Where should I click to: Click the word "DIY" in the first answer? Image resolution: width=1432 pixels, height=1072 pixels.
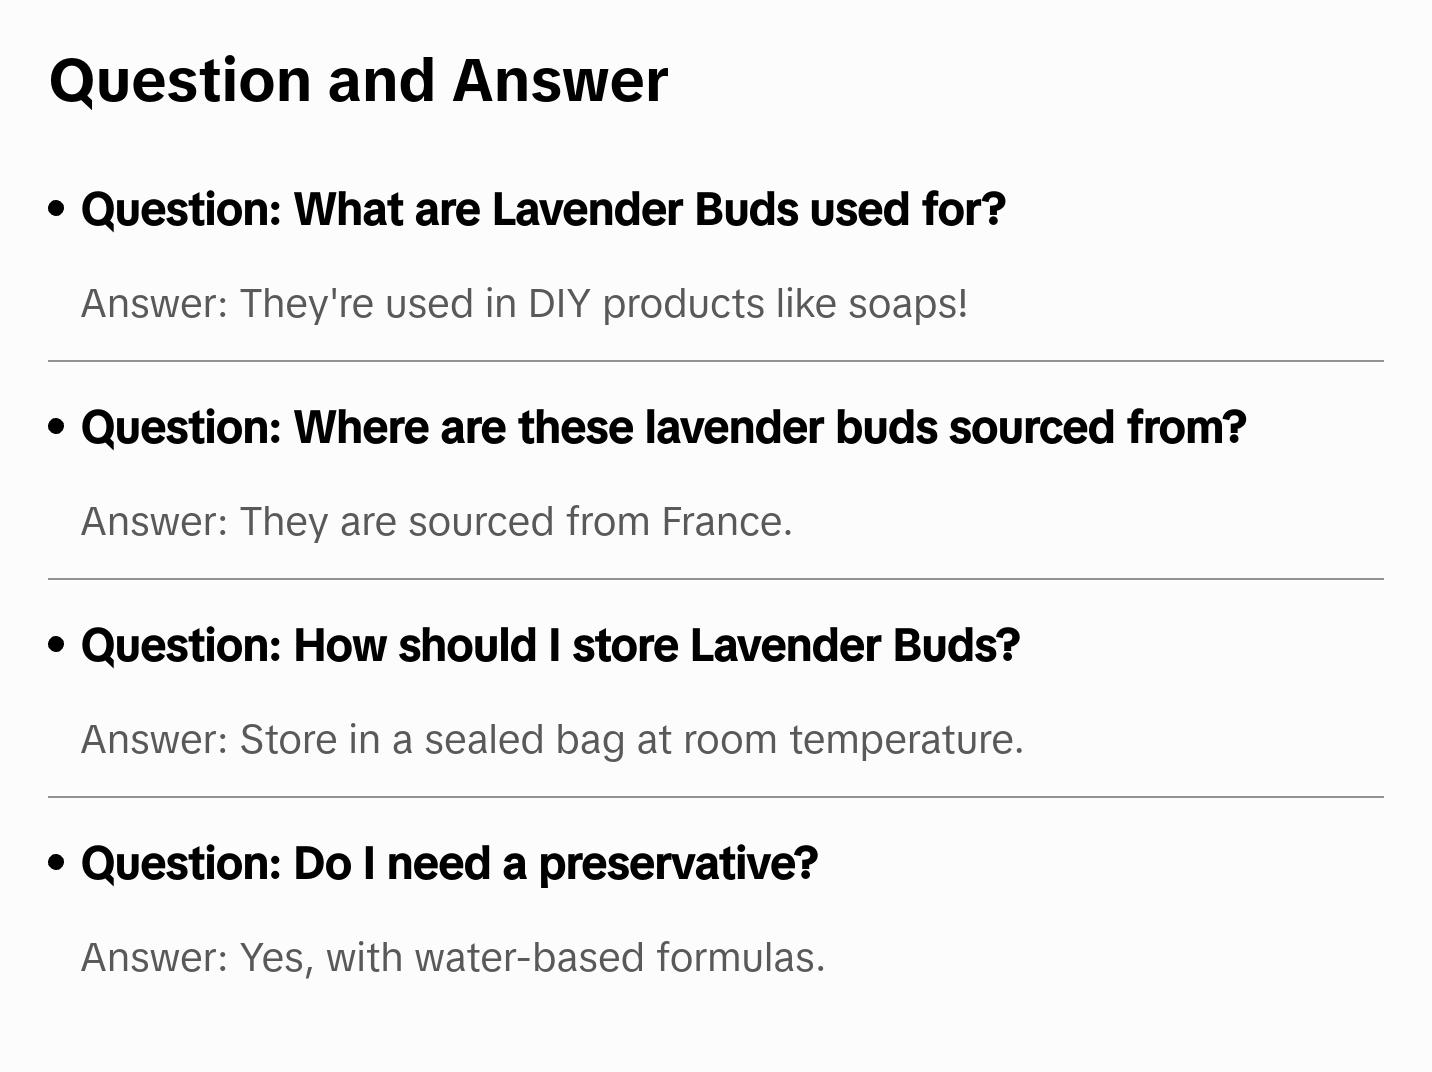point(559,303)
